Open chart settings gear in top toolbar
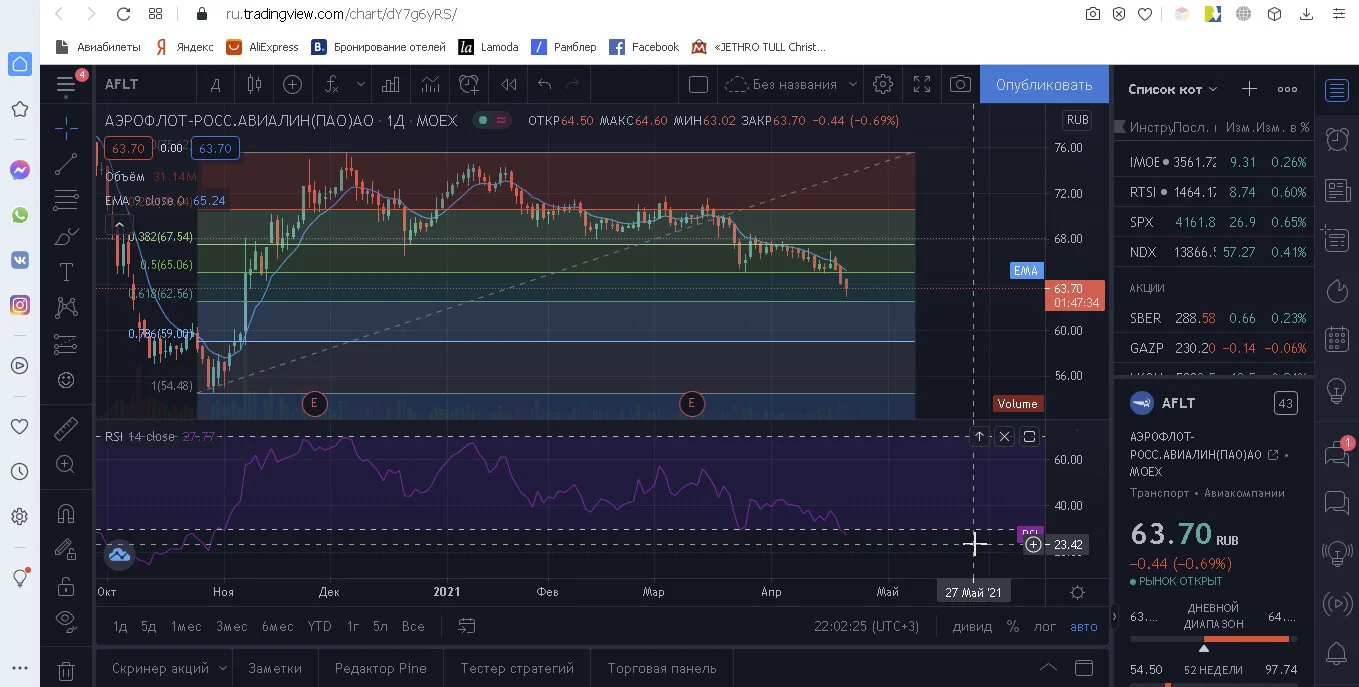This screenshot has height=687, width=1359. pos(882,85)
